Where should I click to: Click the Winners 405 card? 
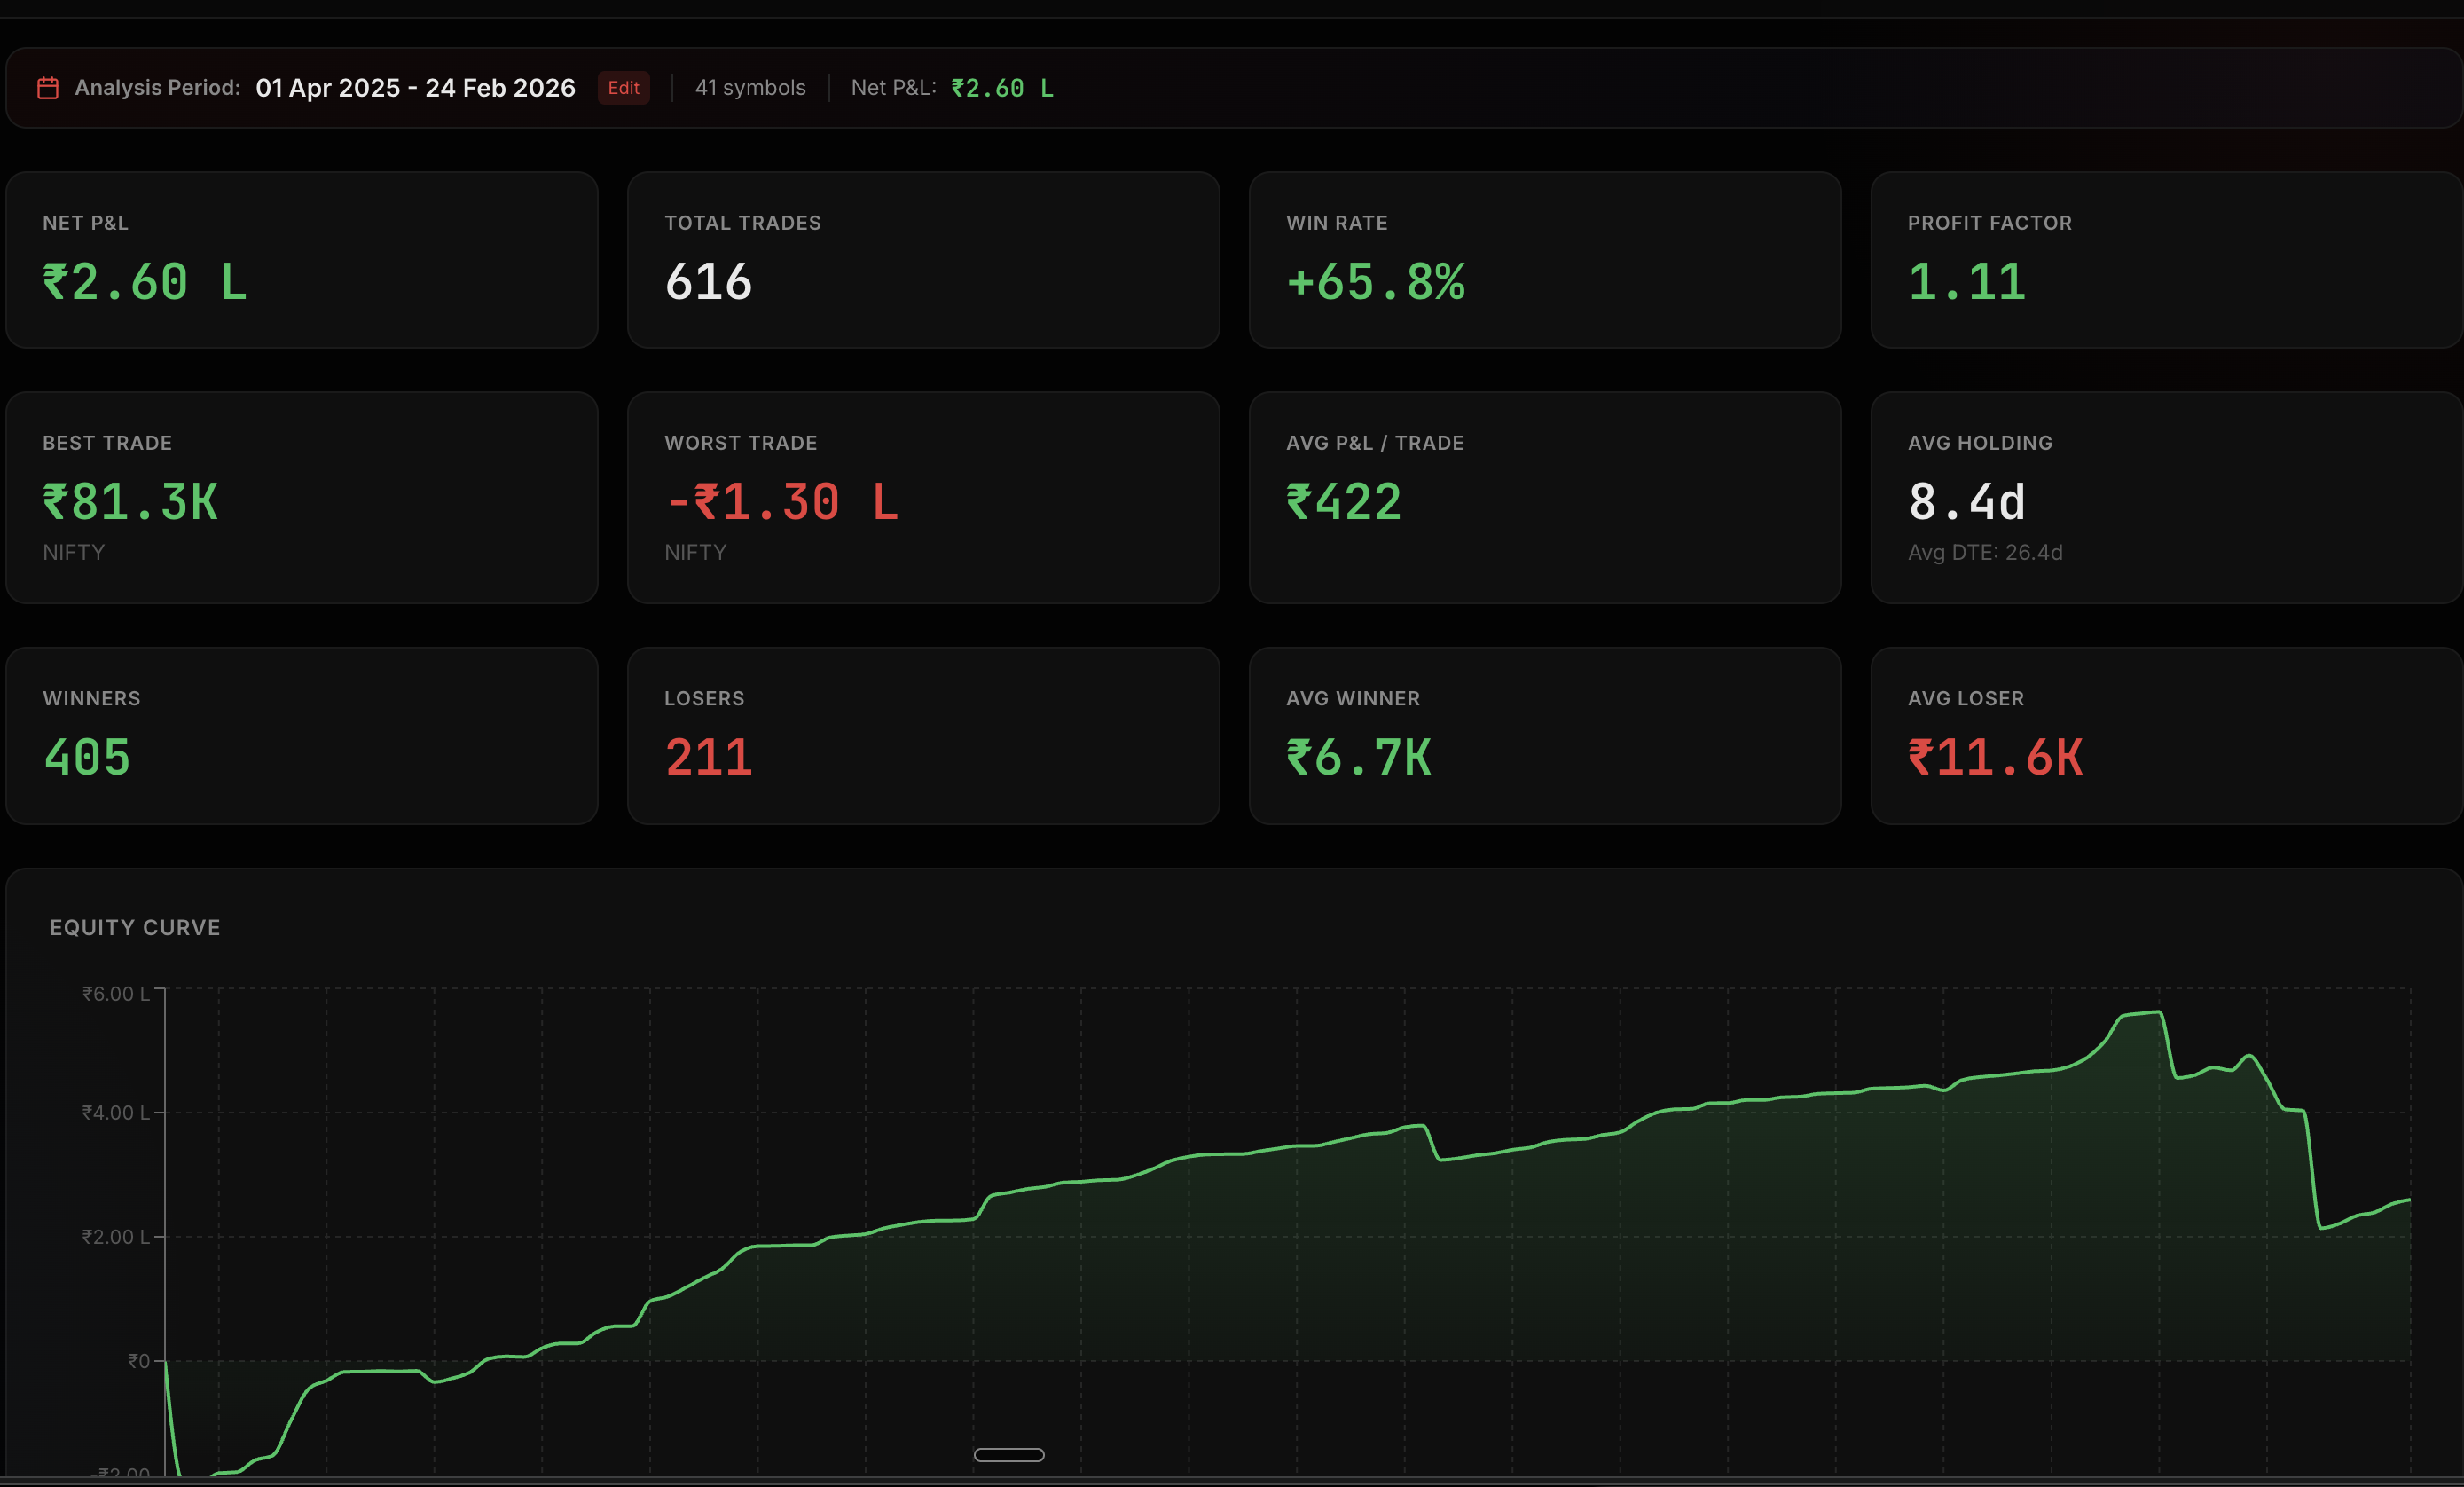301,736
